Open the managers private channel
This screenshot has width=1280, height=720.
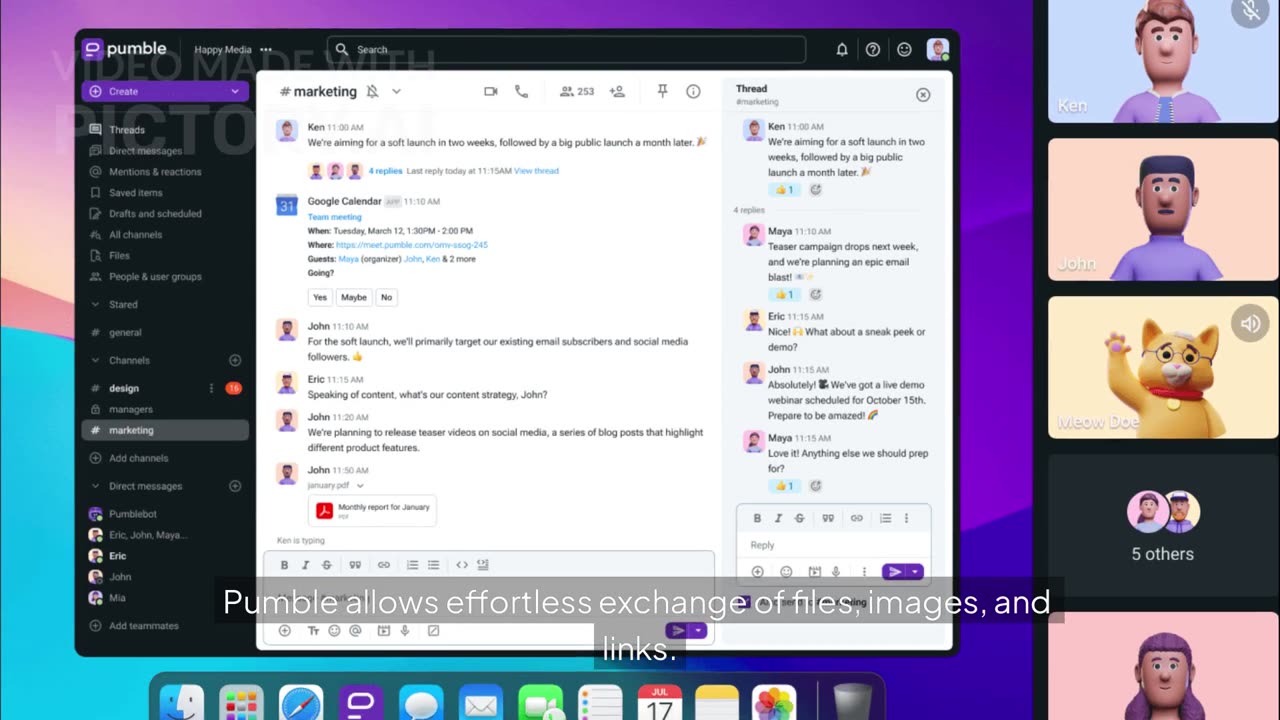pyautogui.click(x=130, y=409)
